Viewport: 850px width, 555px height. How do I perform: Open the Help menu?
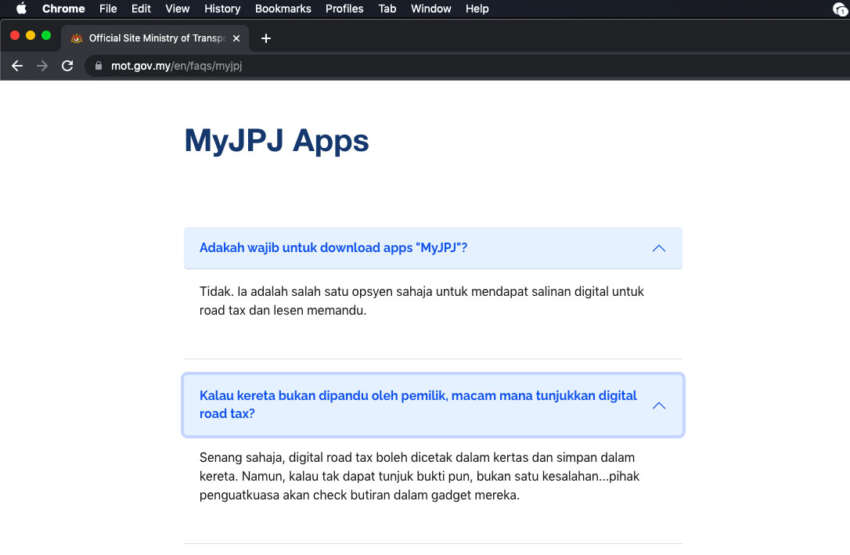click(x=477, y=9)
